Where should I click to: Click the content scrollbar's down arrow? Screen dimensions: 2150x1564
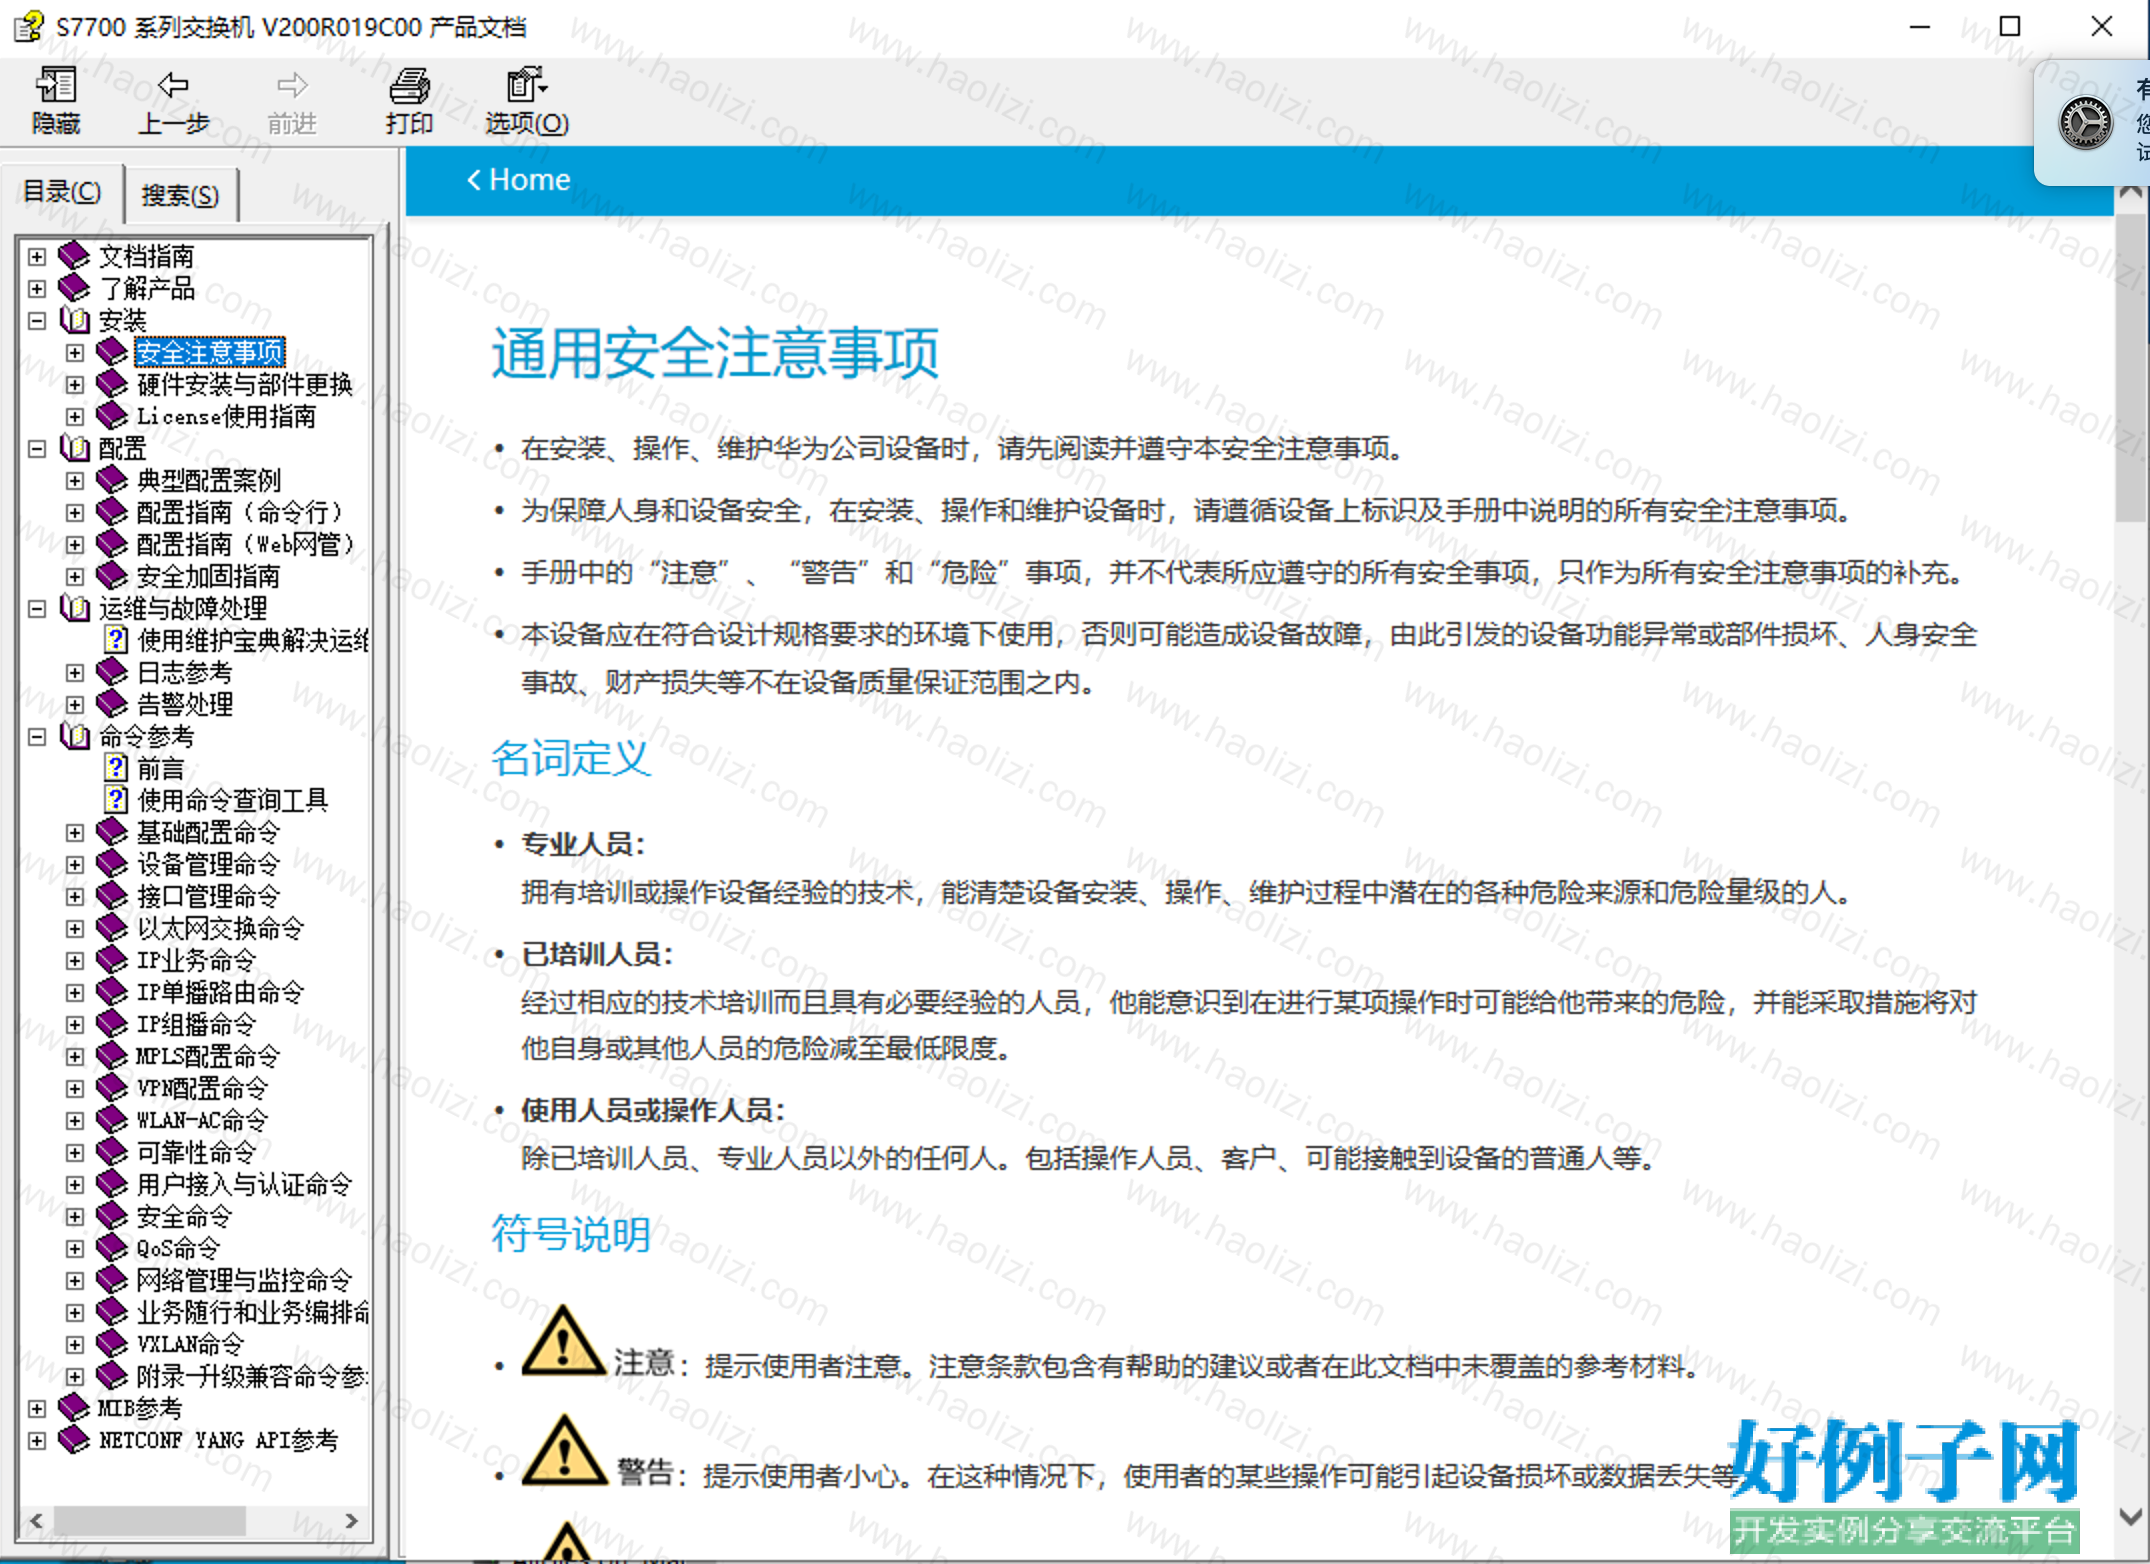click(x=2131, y=1517)
